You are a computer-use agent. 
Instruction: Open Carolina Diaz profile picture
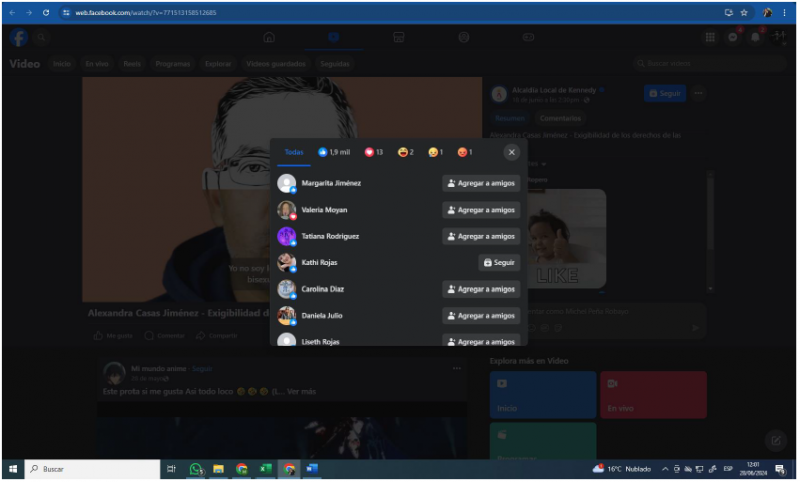pos(287,290)
